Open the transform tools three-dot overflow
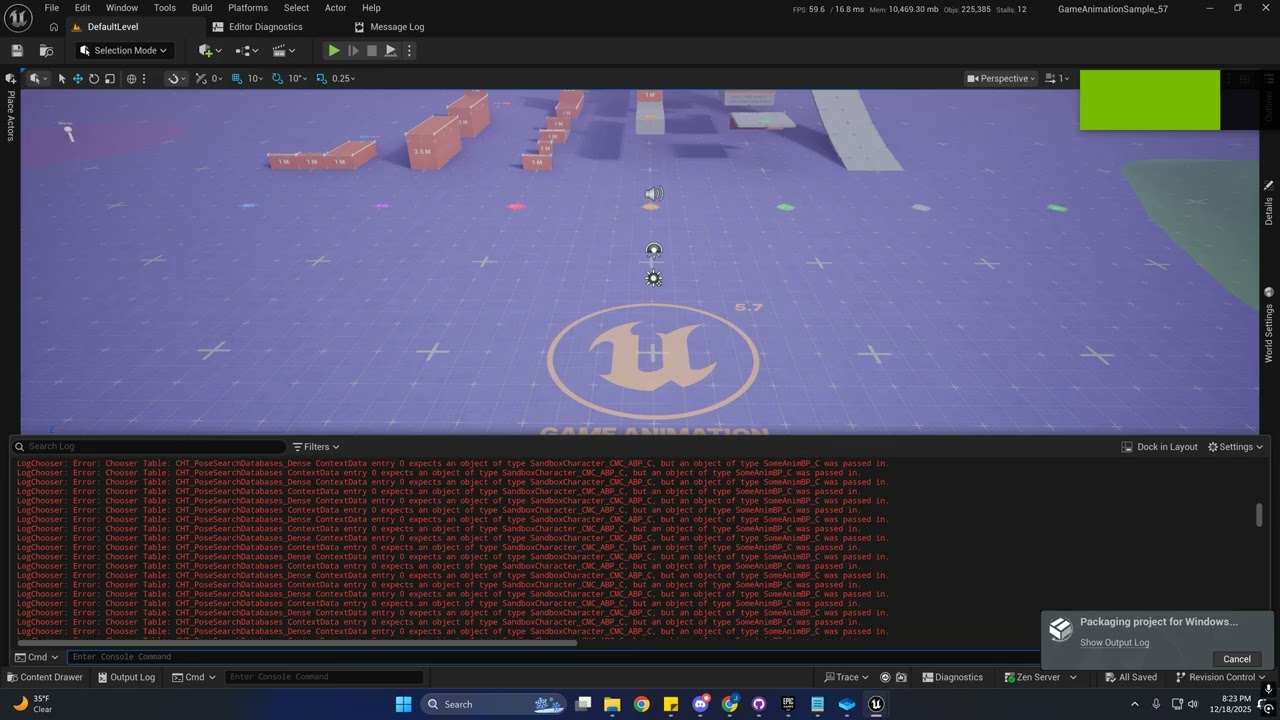The image size is (1280, 720). pyautogui.click(x=144, y=78)
